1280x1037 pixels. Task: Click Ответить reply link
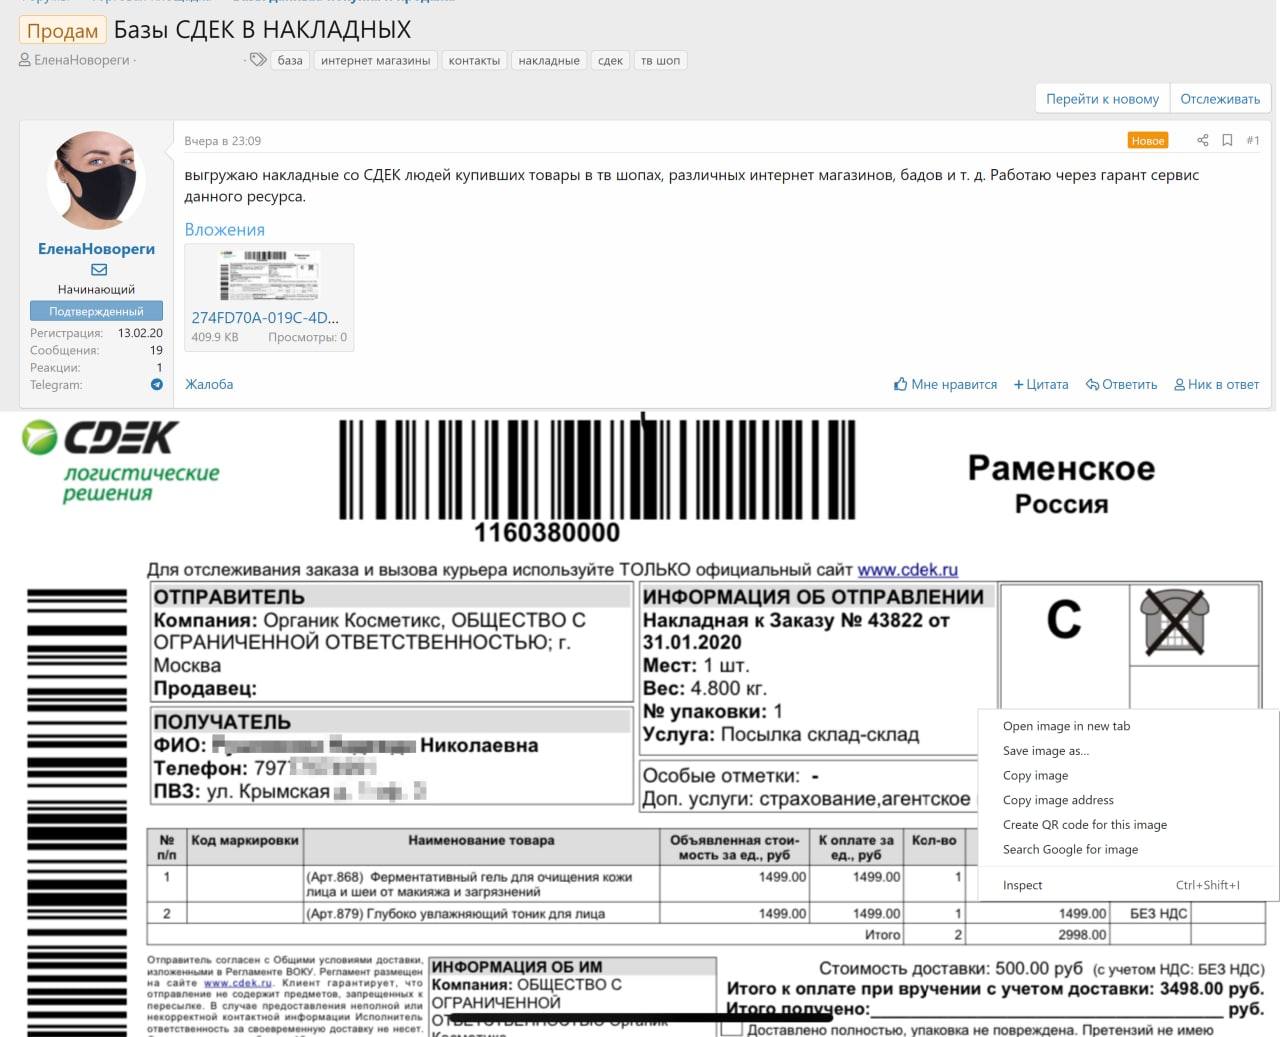(x=1121, y=384)
